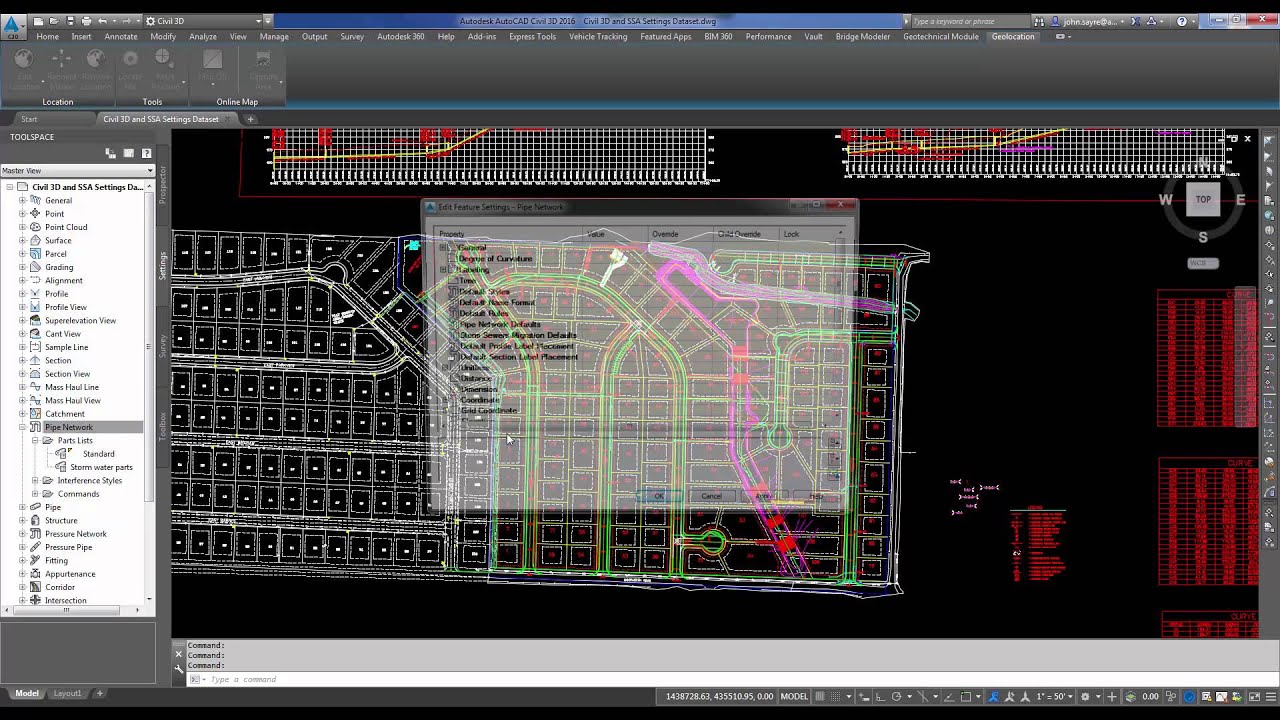Toggle annotation visibility (blue icon) in status bar
Image resolution: width=1280 pixels, height=720 pixels.
[x=993, y=697]
